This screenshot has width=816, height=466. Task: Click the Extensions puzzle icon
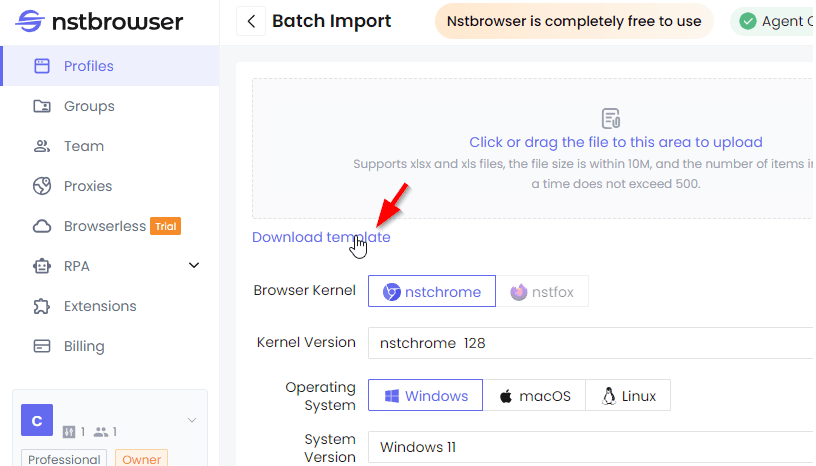pyautogui.click(x=42, y=306)
